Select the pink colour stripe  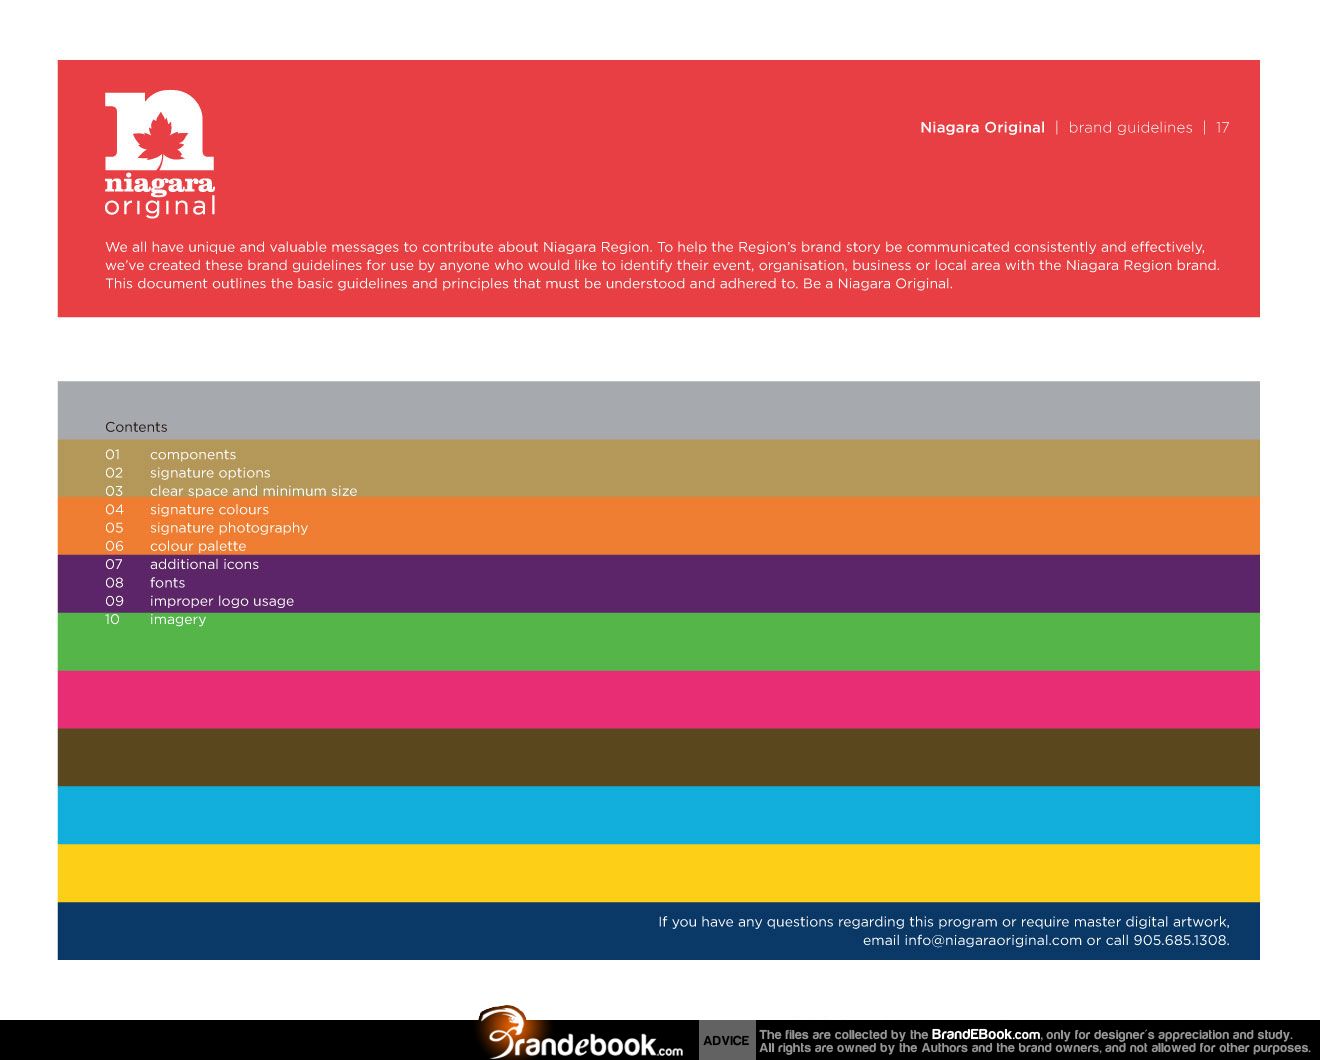click(x=658, y=700)
